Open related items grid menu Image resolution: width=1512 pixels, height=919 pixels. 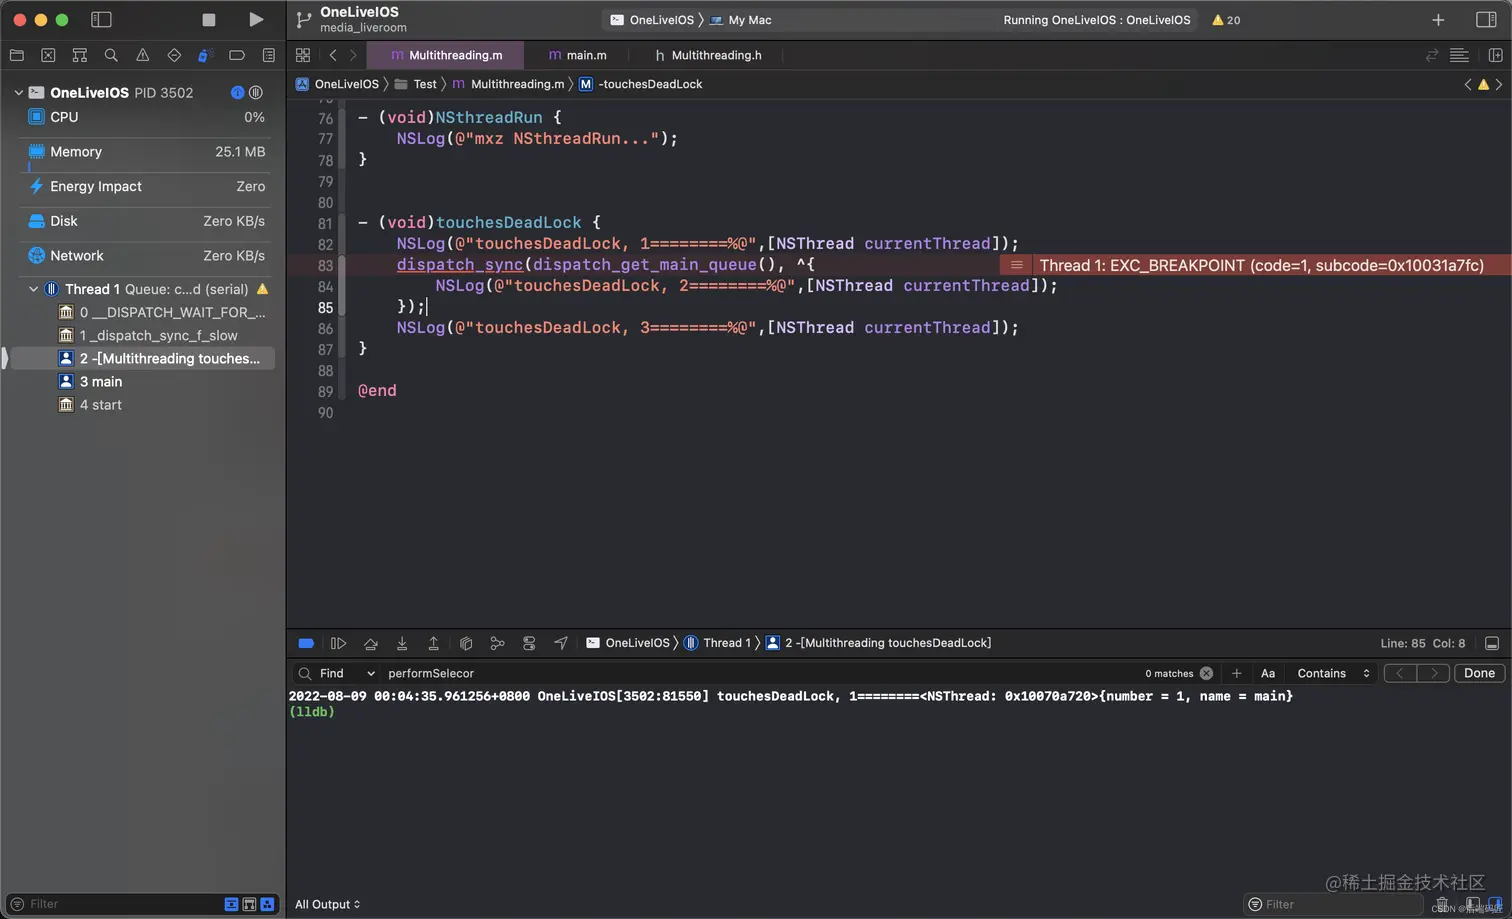[303, 55]
